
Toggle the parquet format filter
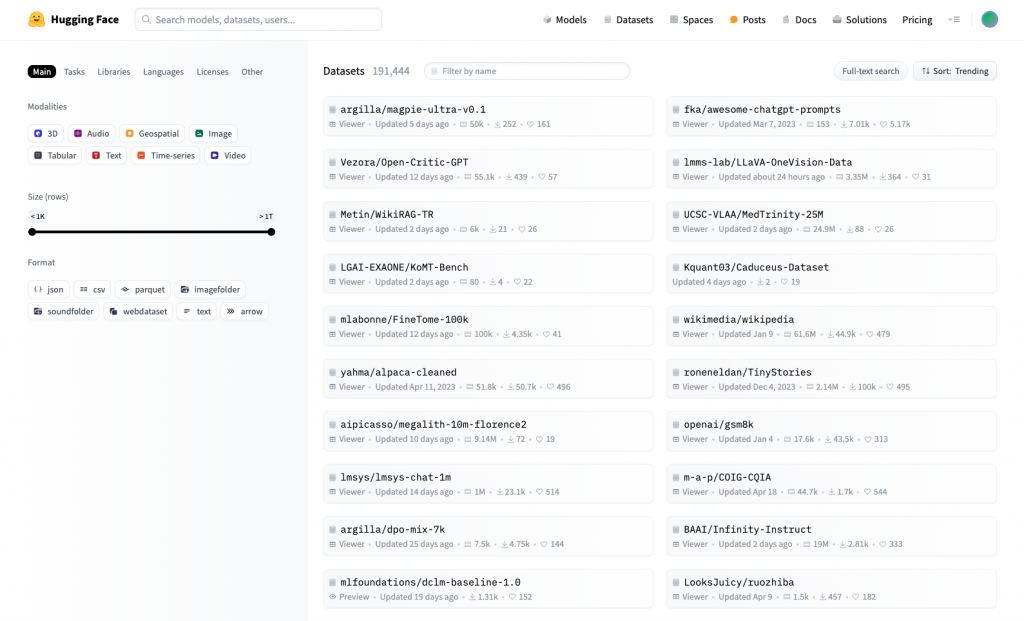click(x=143, y=290)
